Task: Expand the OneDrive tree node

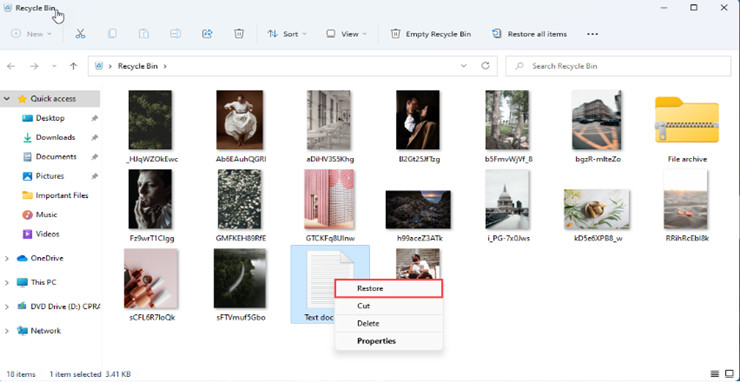Action: tap(7, 258)
